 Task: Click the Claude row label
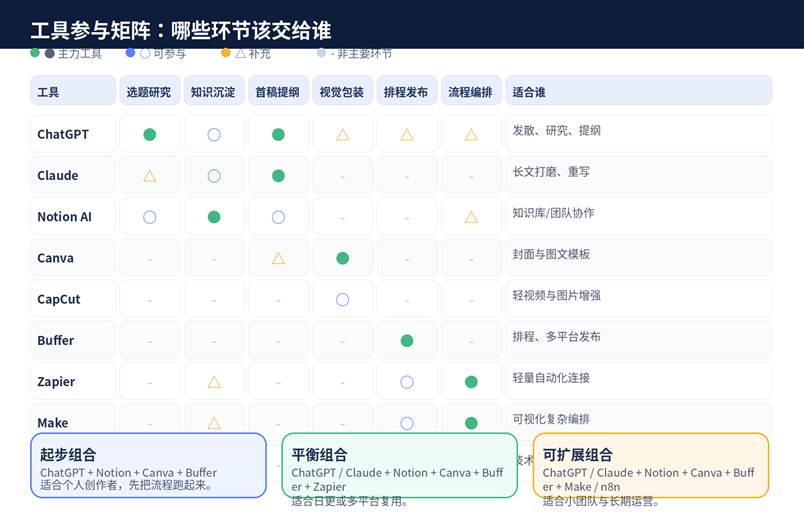pyautogui.click(x=58, y=176)
